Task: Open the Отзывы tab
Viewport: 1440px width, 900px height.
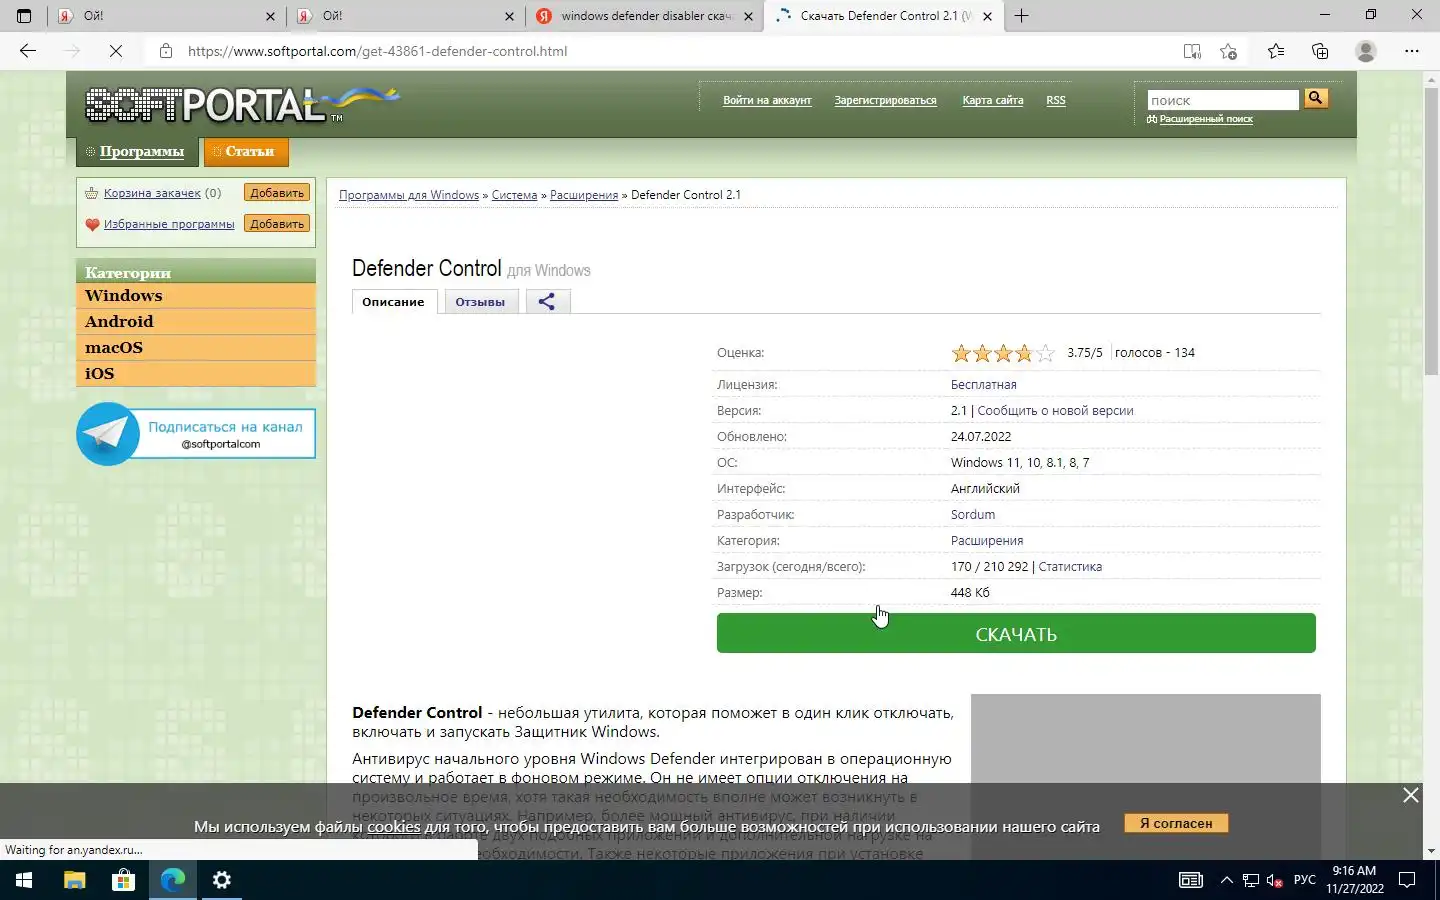Action: [x=480, y=302]
